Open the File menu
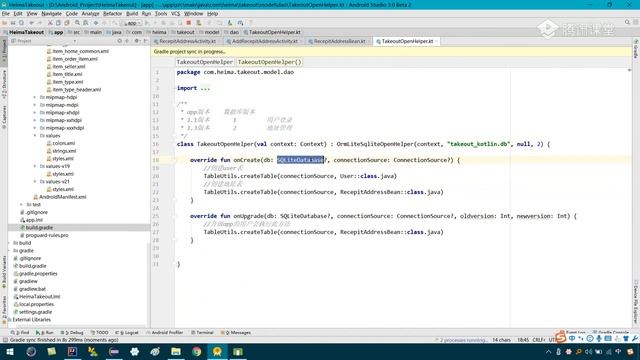 [x=5, y=13]
